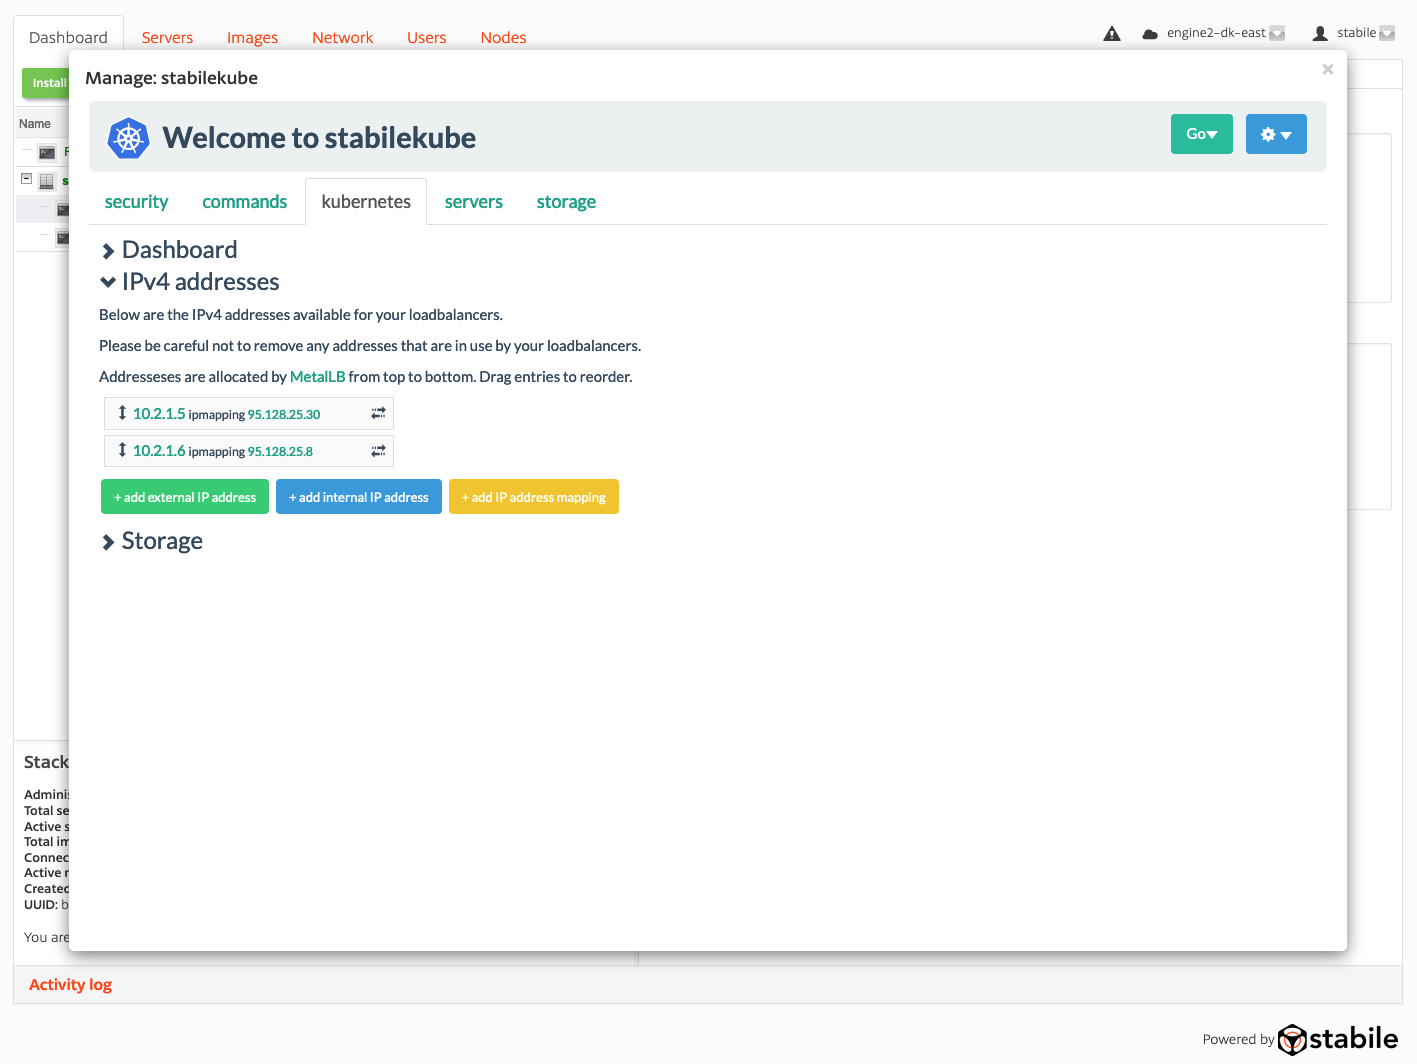Screen dimensions: 1417x1064
Task: Open the Users top navigation tab
Action: pos(426,38)
